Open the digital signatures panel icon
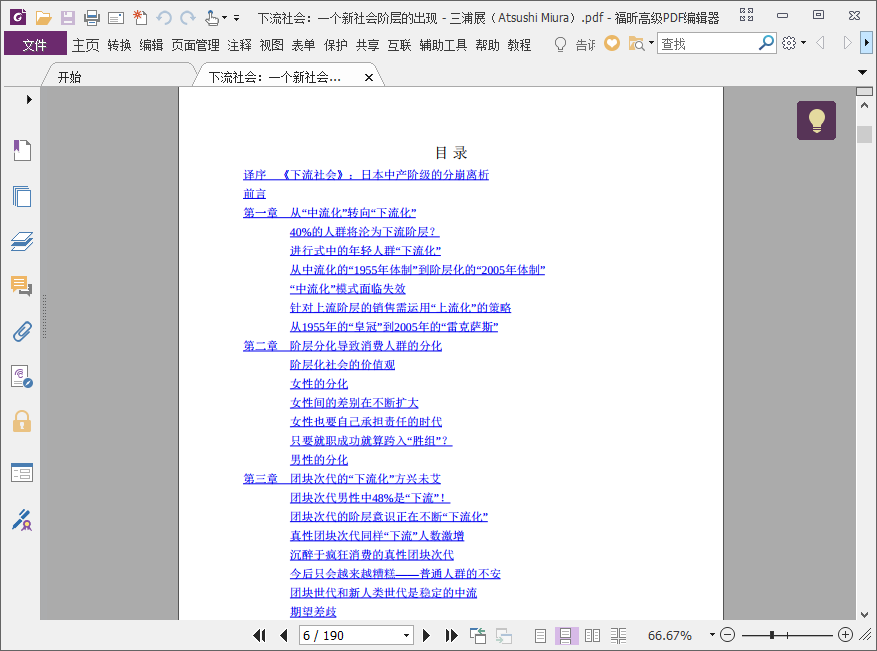877x651 pixels. click(22, 377)
